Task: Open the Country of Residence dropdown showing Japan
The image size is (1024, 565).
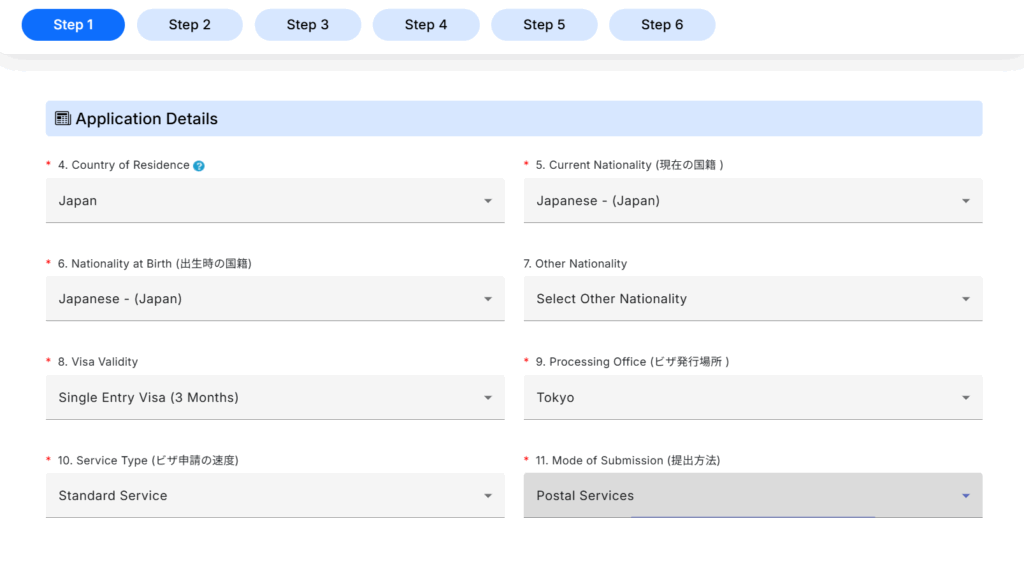Action: point(275,201)
